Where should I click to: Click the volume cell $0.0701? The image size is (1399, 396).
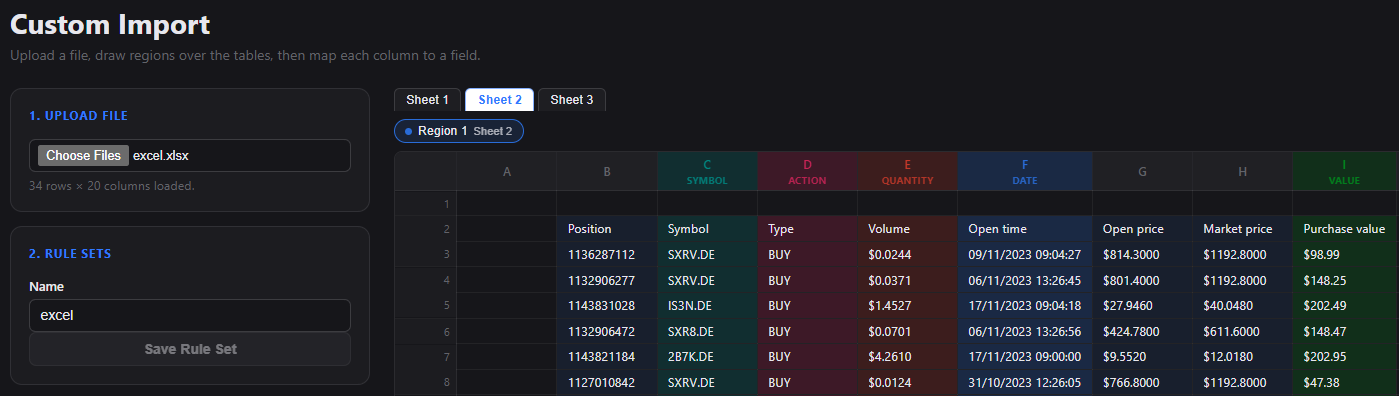point(907,331)
